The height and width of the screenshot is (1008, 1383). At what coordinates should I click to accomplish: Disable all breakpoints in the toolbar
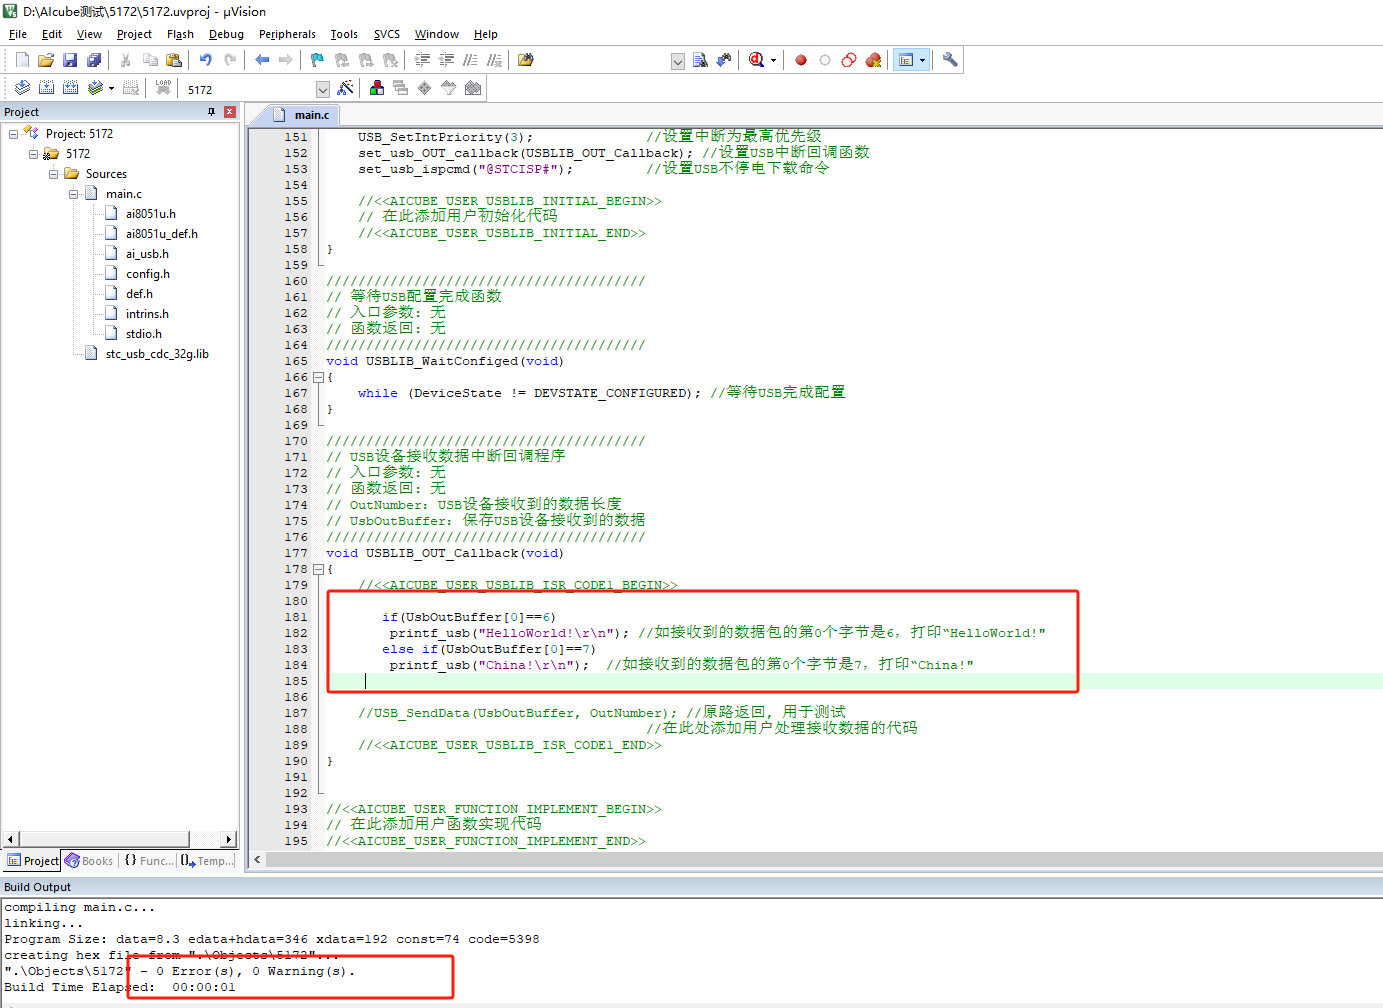coord(849,60)
